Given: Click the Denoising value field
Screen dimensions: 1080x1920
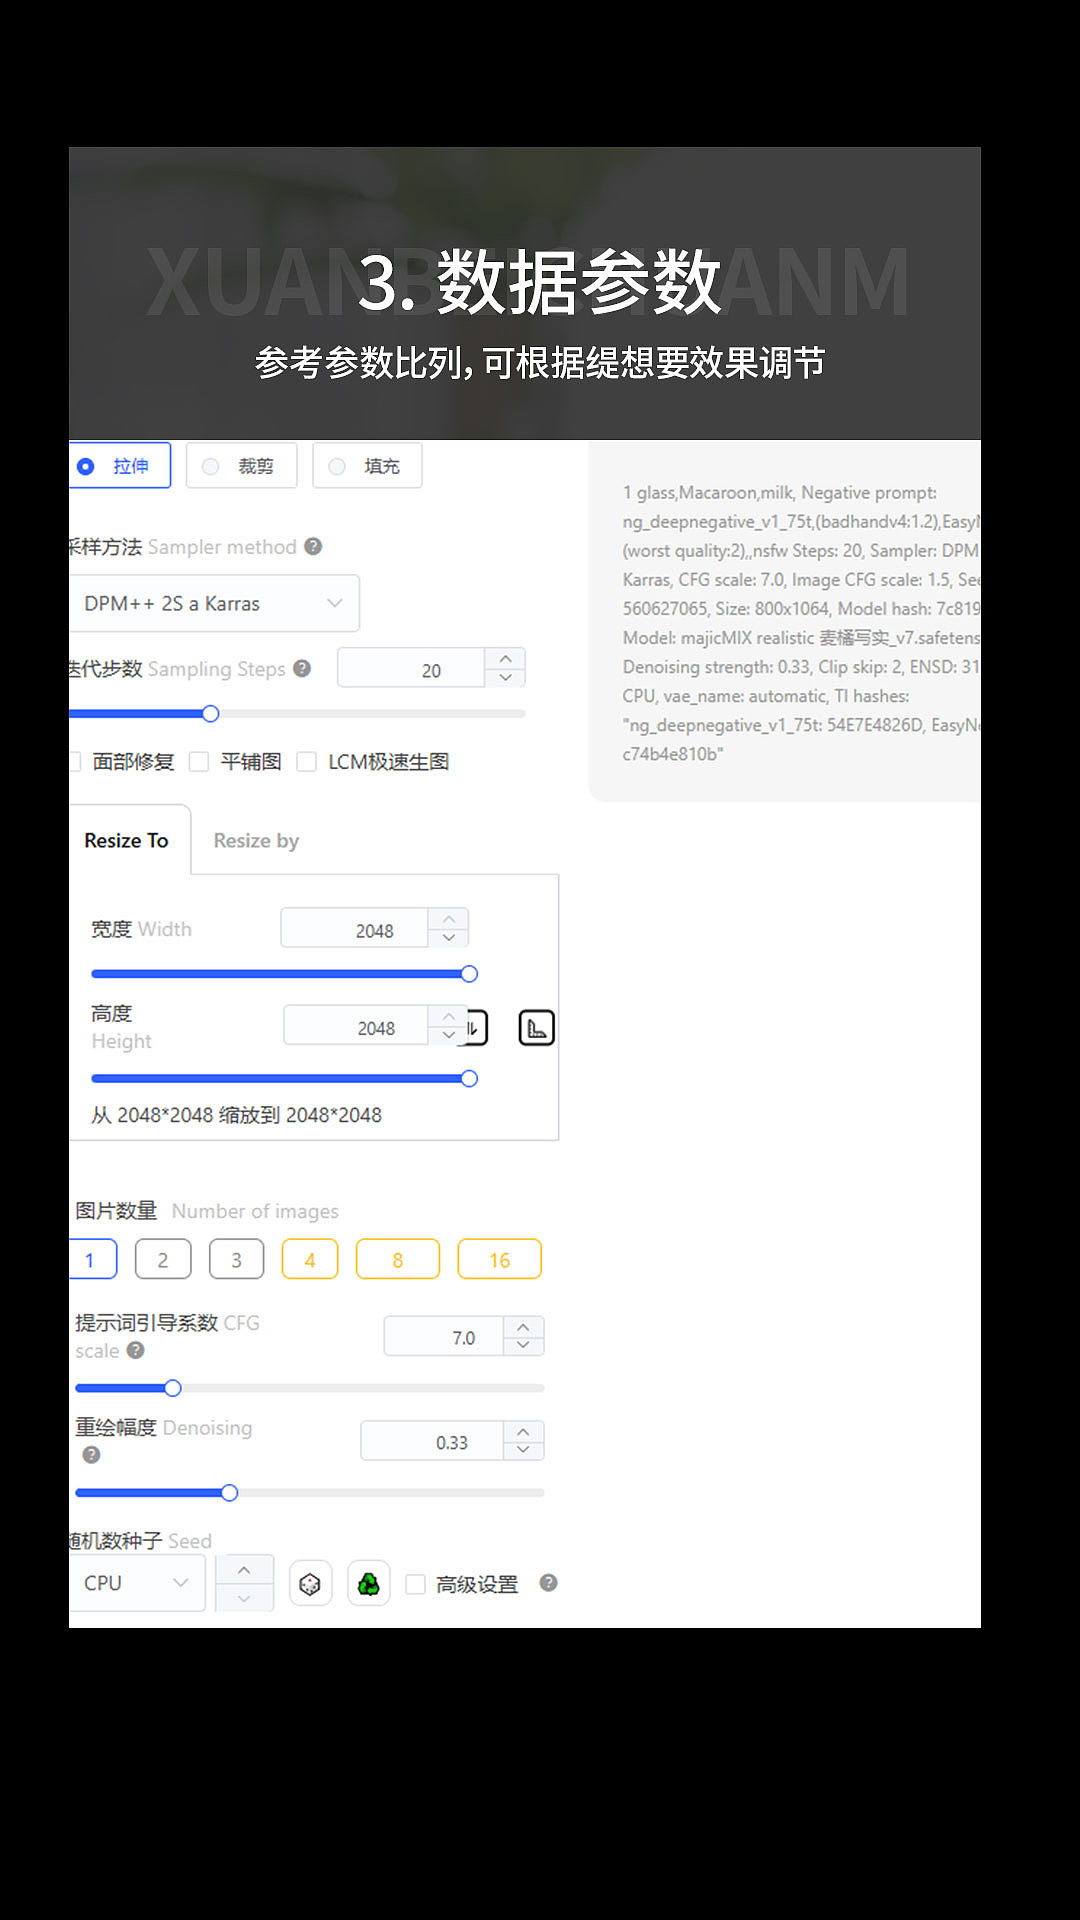Looking at the screenshot, I should pyautogui.click(x=432, y=1441).
